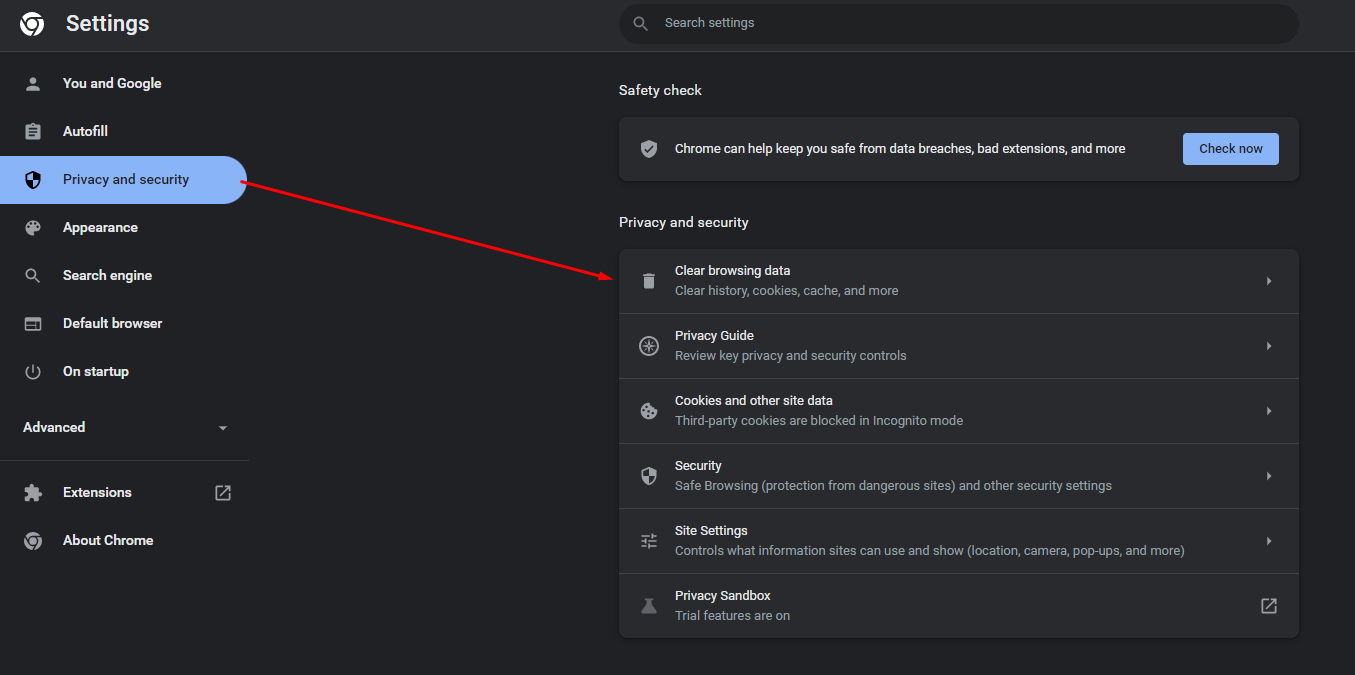1355x675 pixels.
Task: Click the Privacy Guide title text
Action: pyautogui.click(x=714, y=336)
